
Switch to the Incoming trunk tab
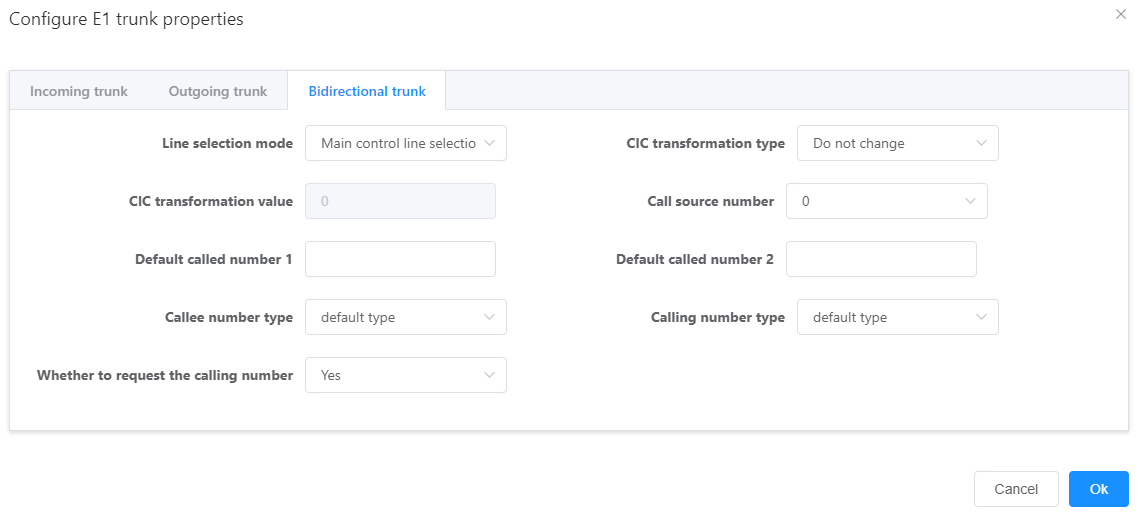pyautogui.click(x=79, y=92)
